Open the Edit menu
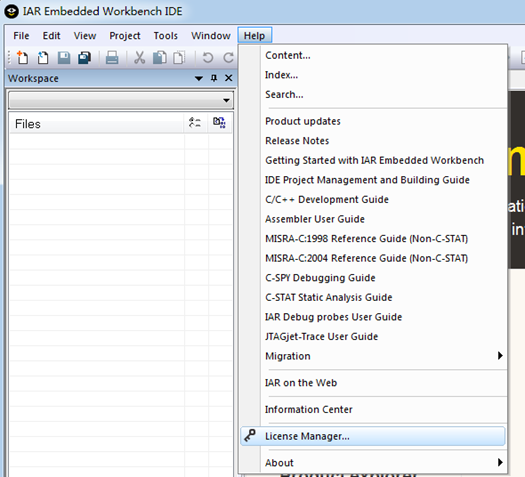This screenshot has height=477, width=525. pyautogui.click(x=51, y=36)
